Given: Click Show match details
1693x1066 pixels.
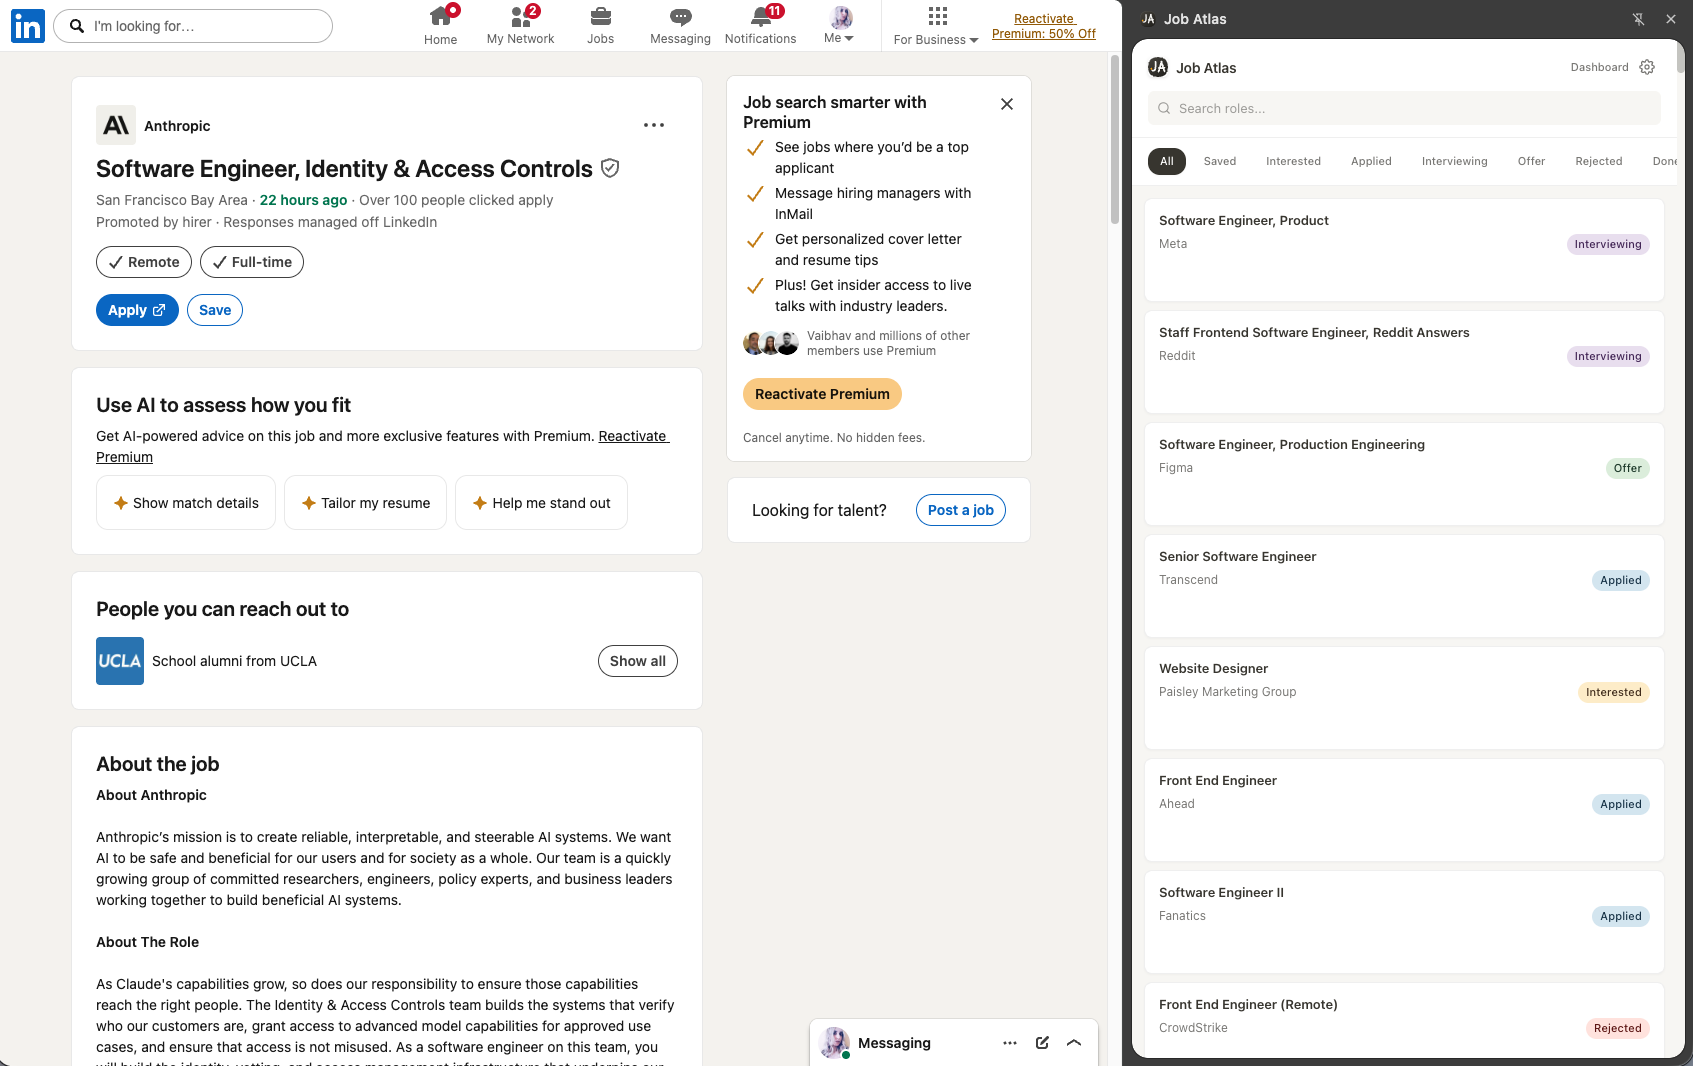Looking at the screenshot, I should point(186,503).
